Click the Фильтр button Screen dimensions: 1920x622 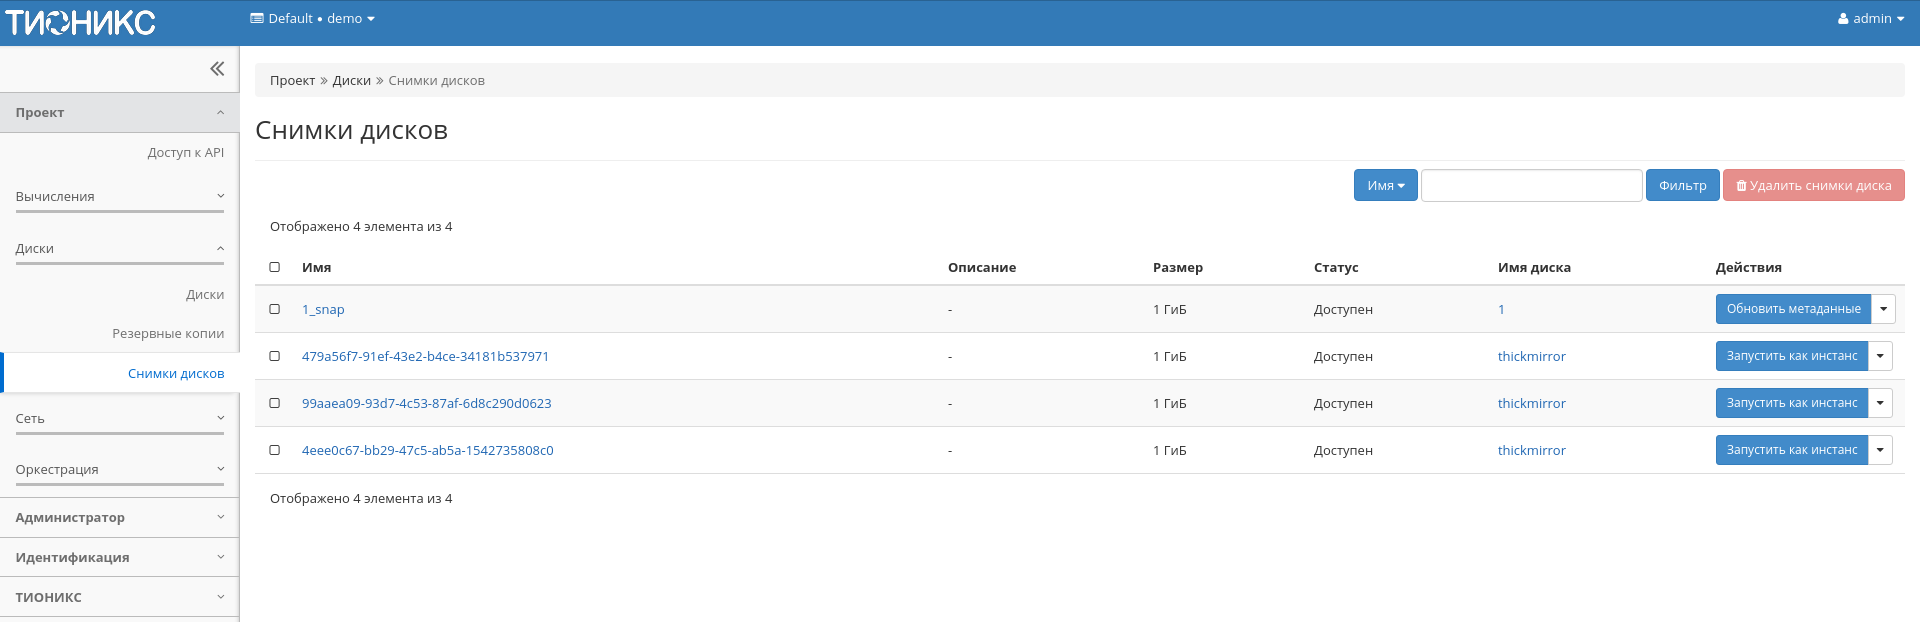1682,186
